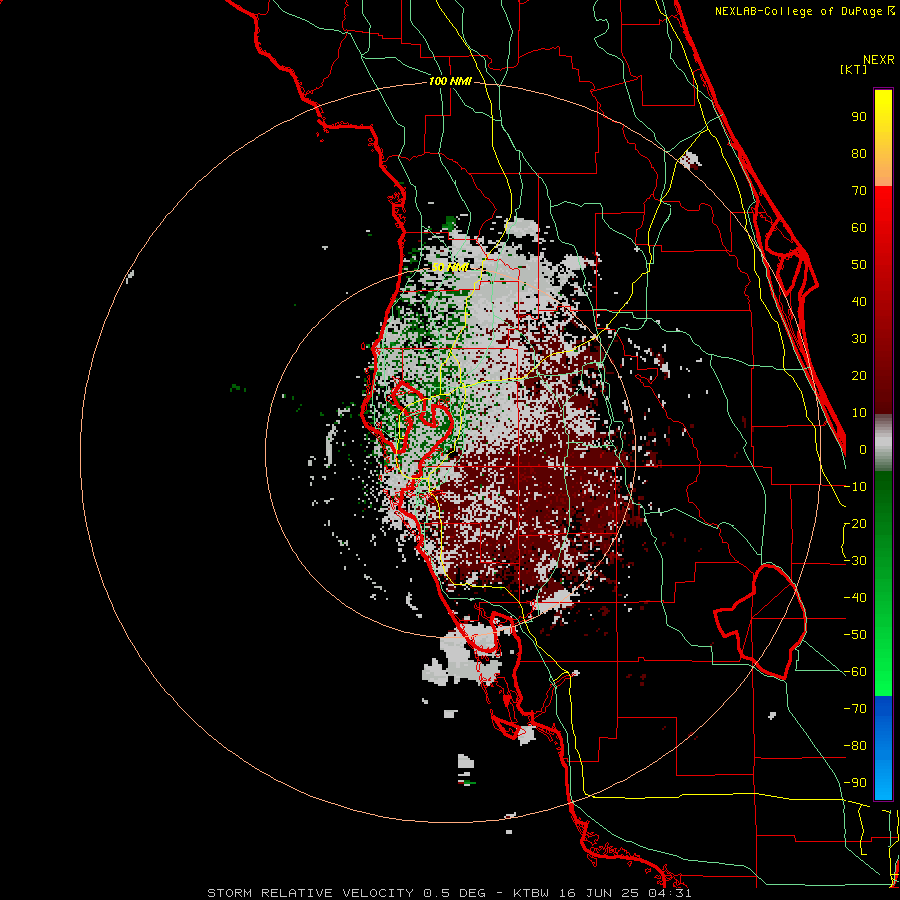Click the positive 10 value on velocity scale

pyautogui.click(x=859, y=413)
